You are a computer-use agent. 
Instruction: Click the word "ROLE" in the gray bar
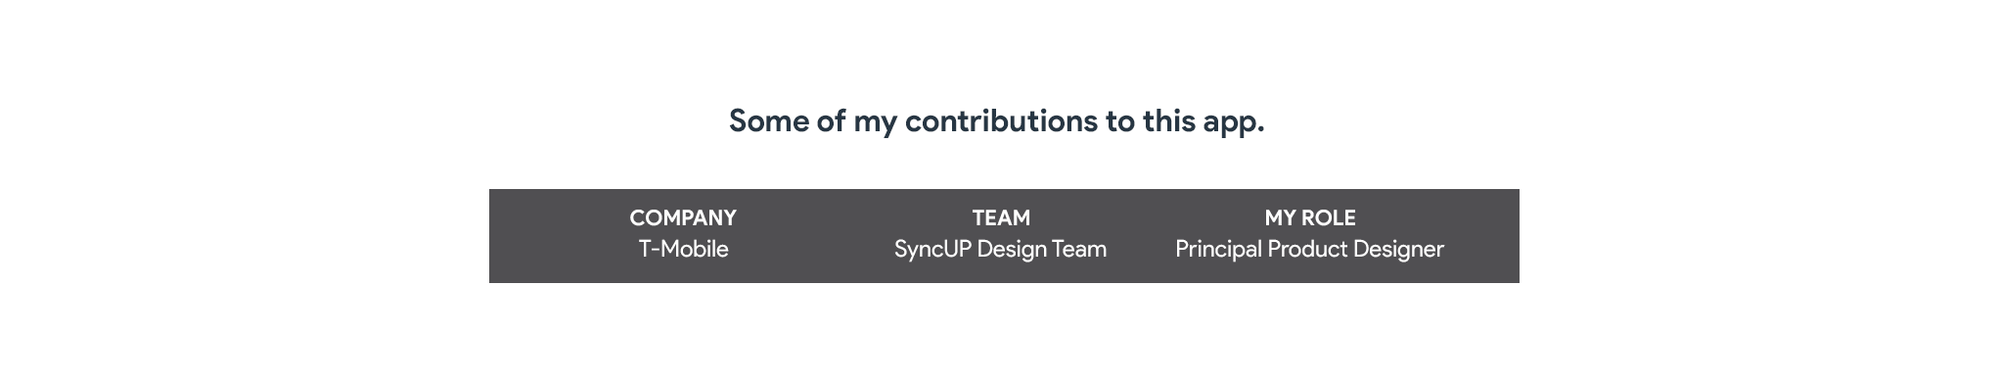pyautogui.click(x=1329, y=218)
